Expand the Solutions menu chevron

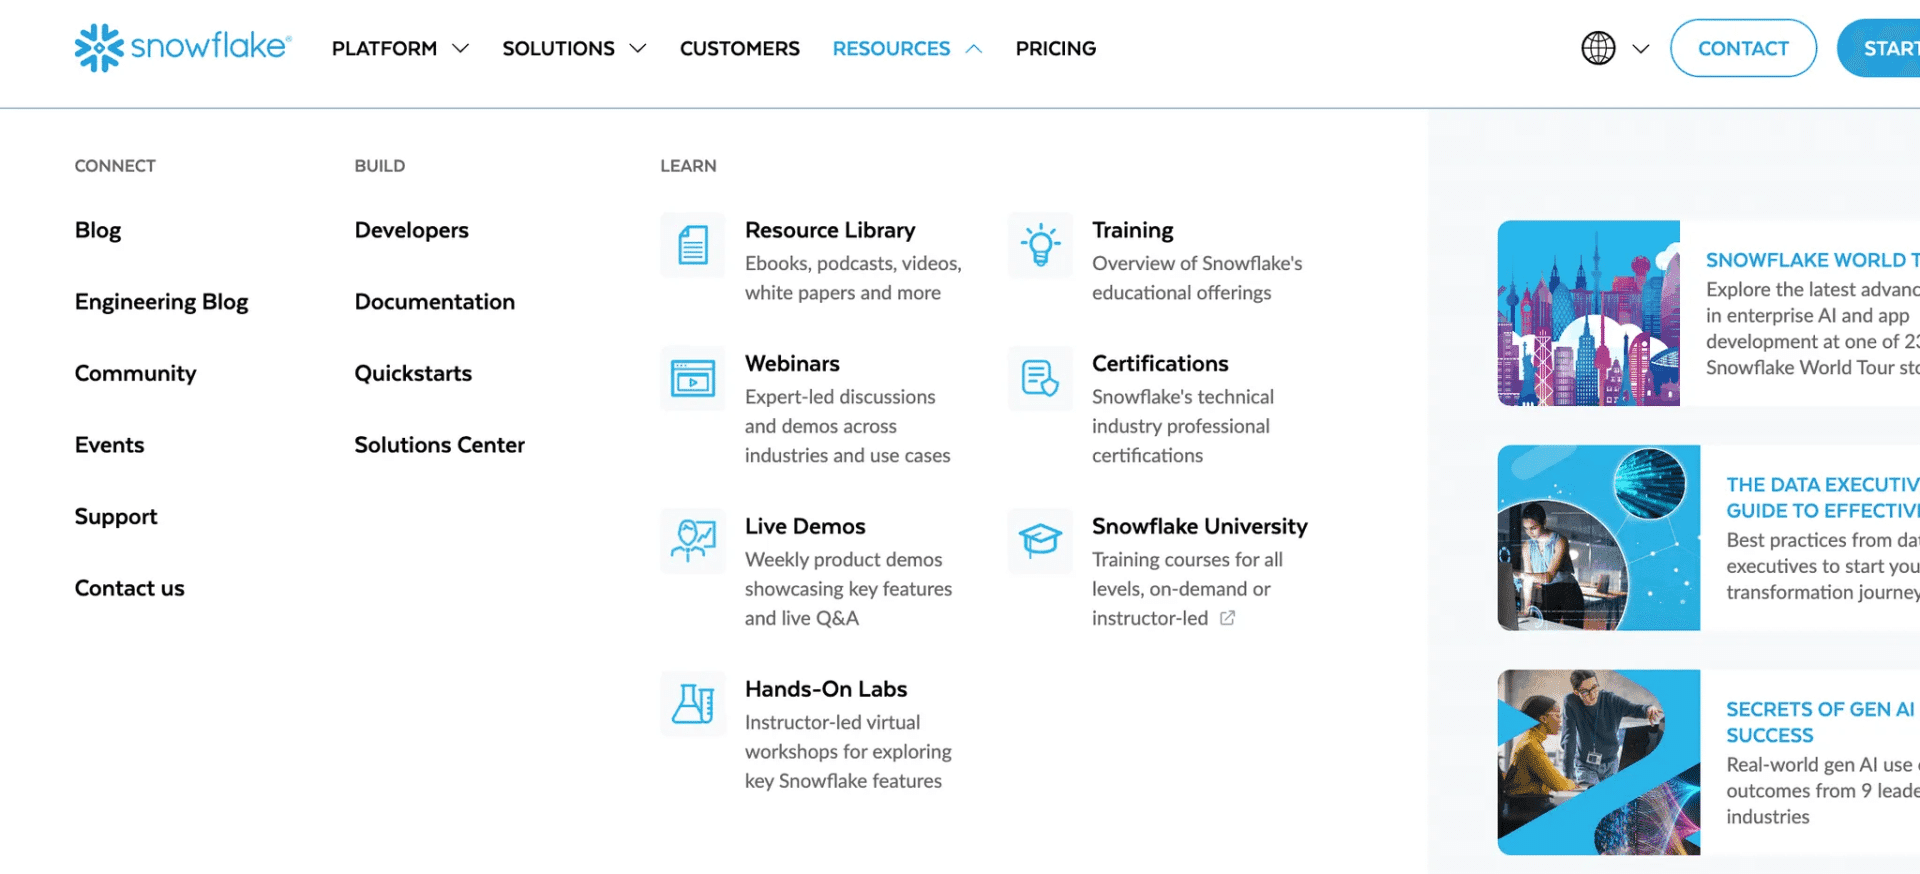click(638, 48)
